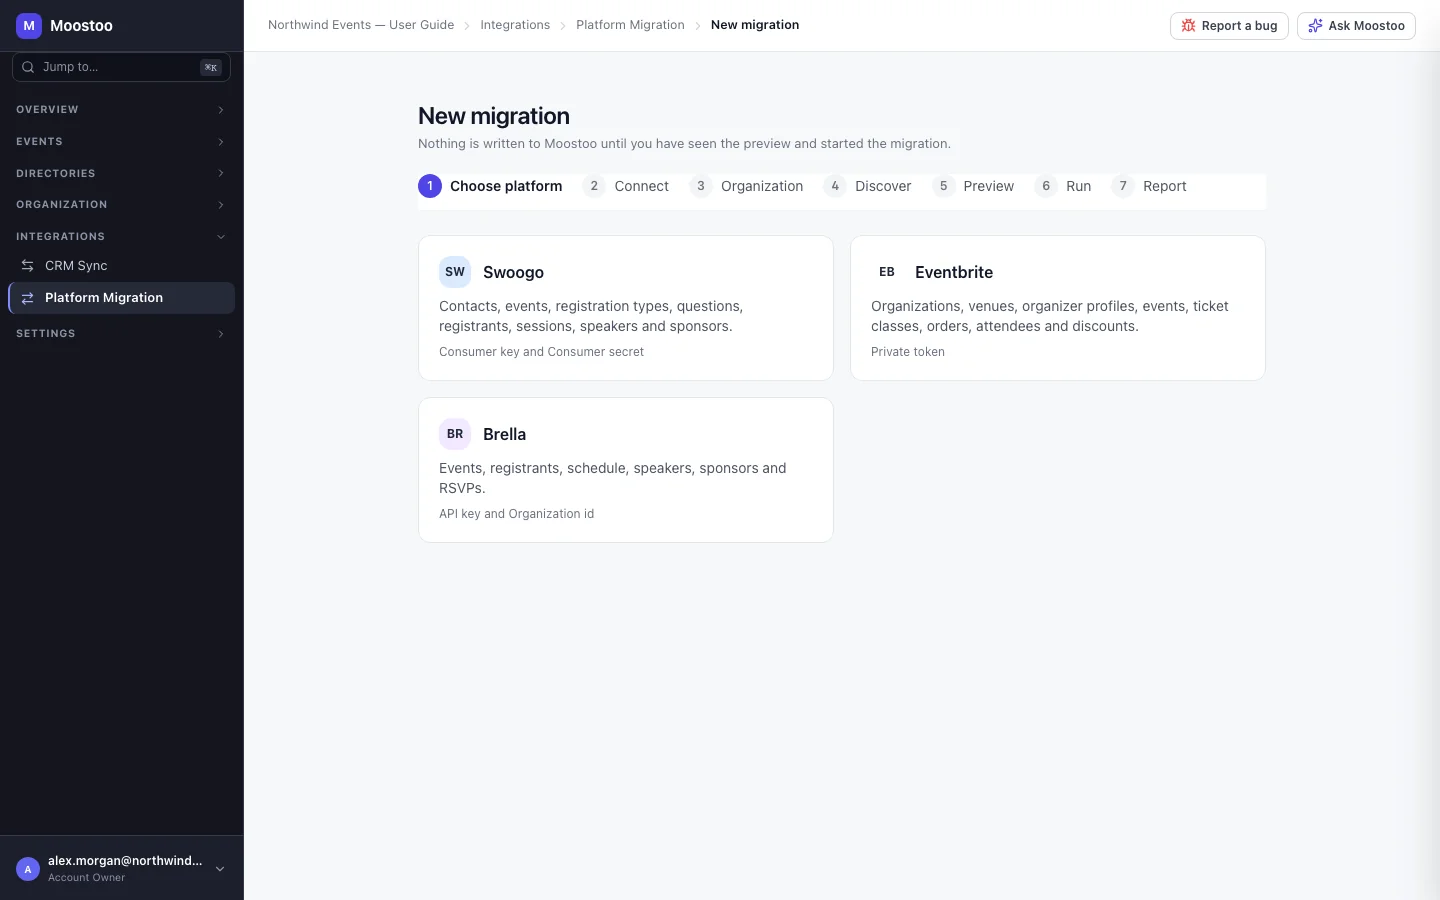Click alex.morgan@northwind account email
1440x900 pixels.
tap(125, 861)
